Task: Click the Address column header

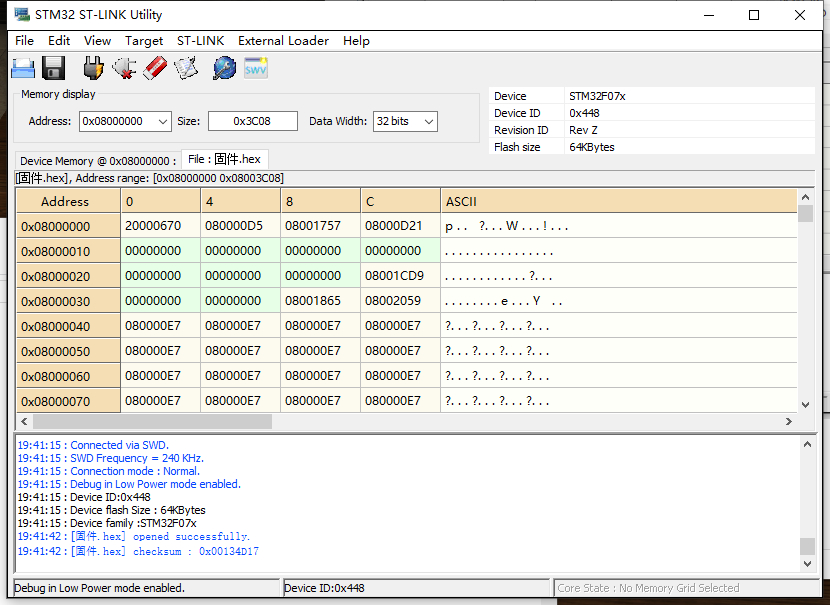Action: pos(65,201)
